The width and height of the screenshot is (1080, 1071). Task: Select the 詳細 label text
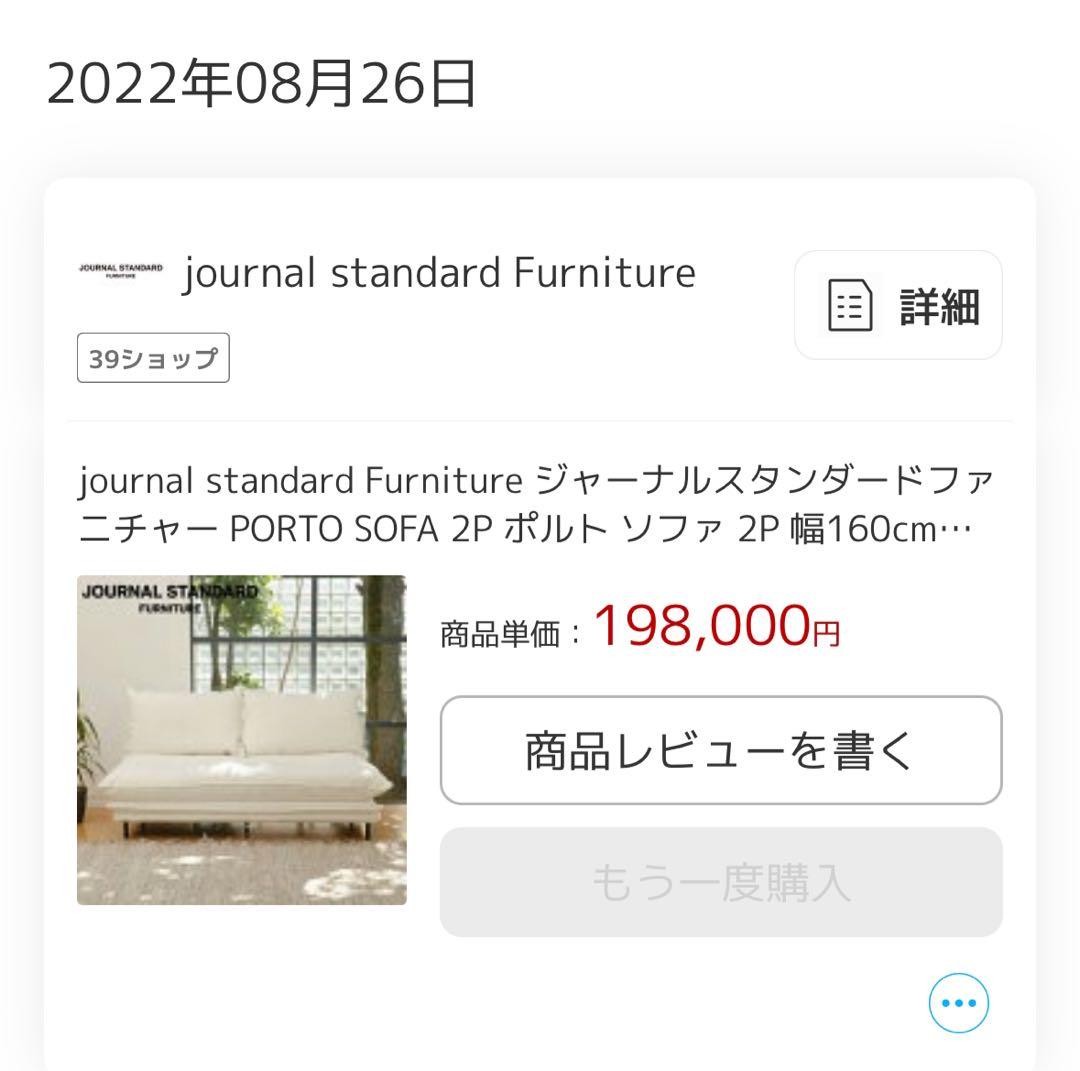coord(938,305)
